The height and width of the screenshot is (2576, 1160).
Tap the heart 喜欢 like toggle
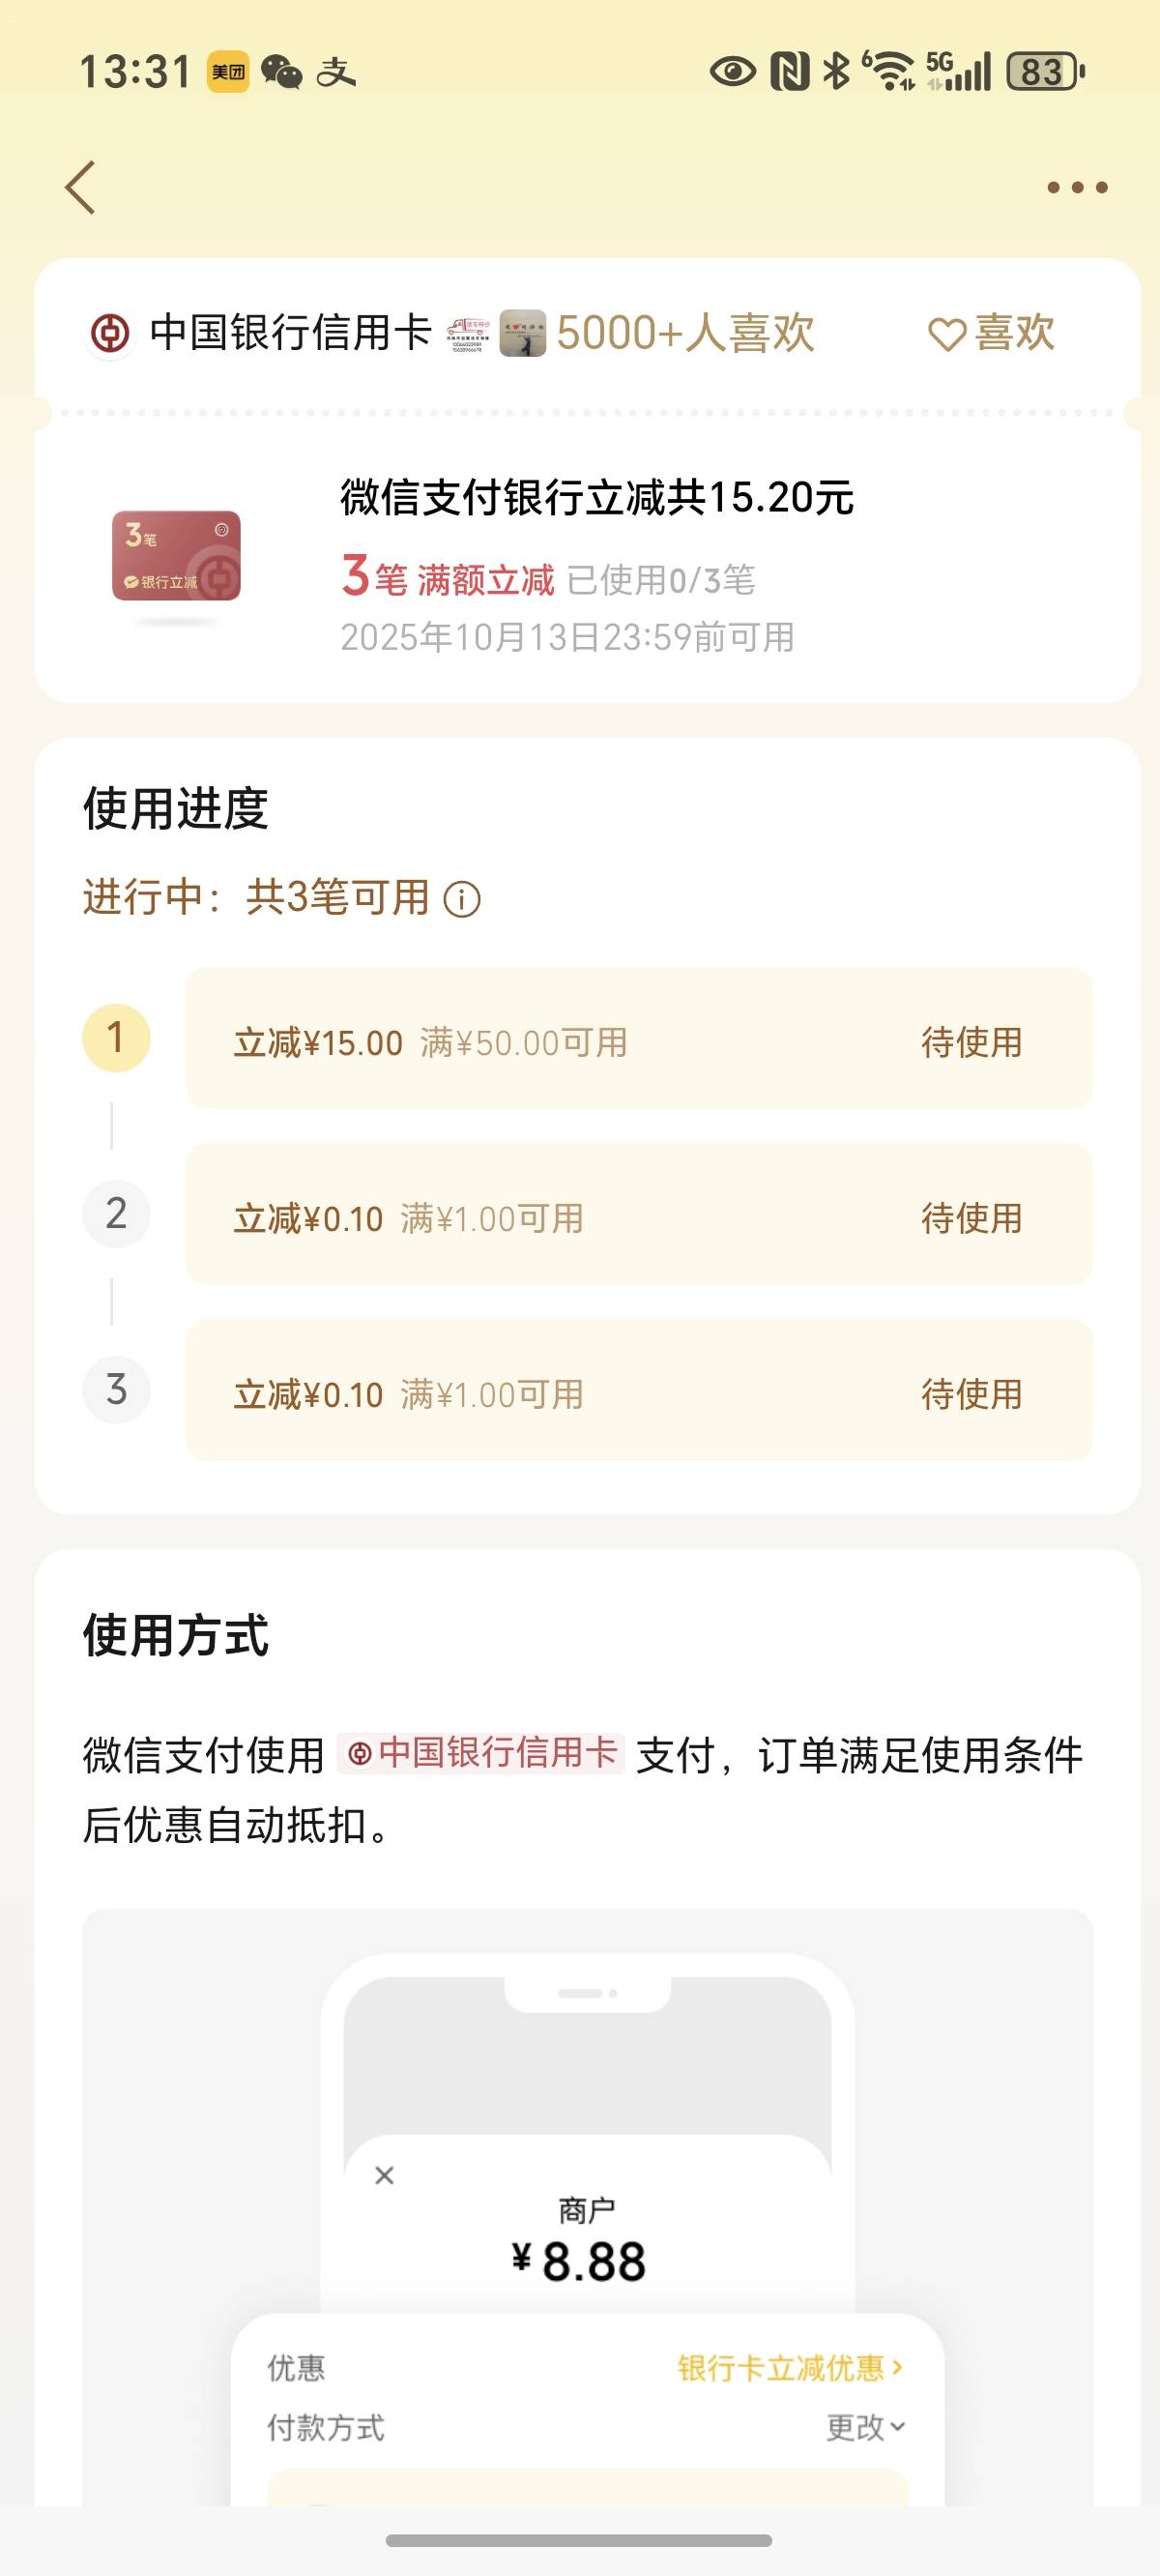coord(991,333)
